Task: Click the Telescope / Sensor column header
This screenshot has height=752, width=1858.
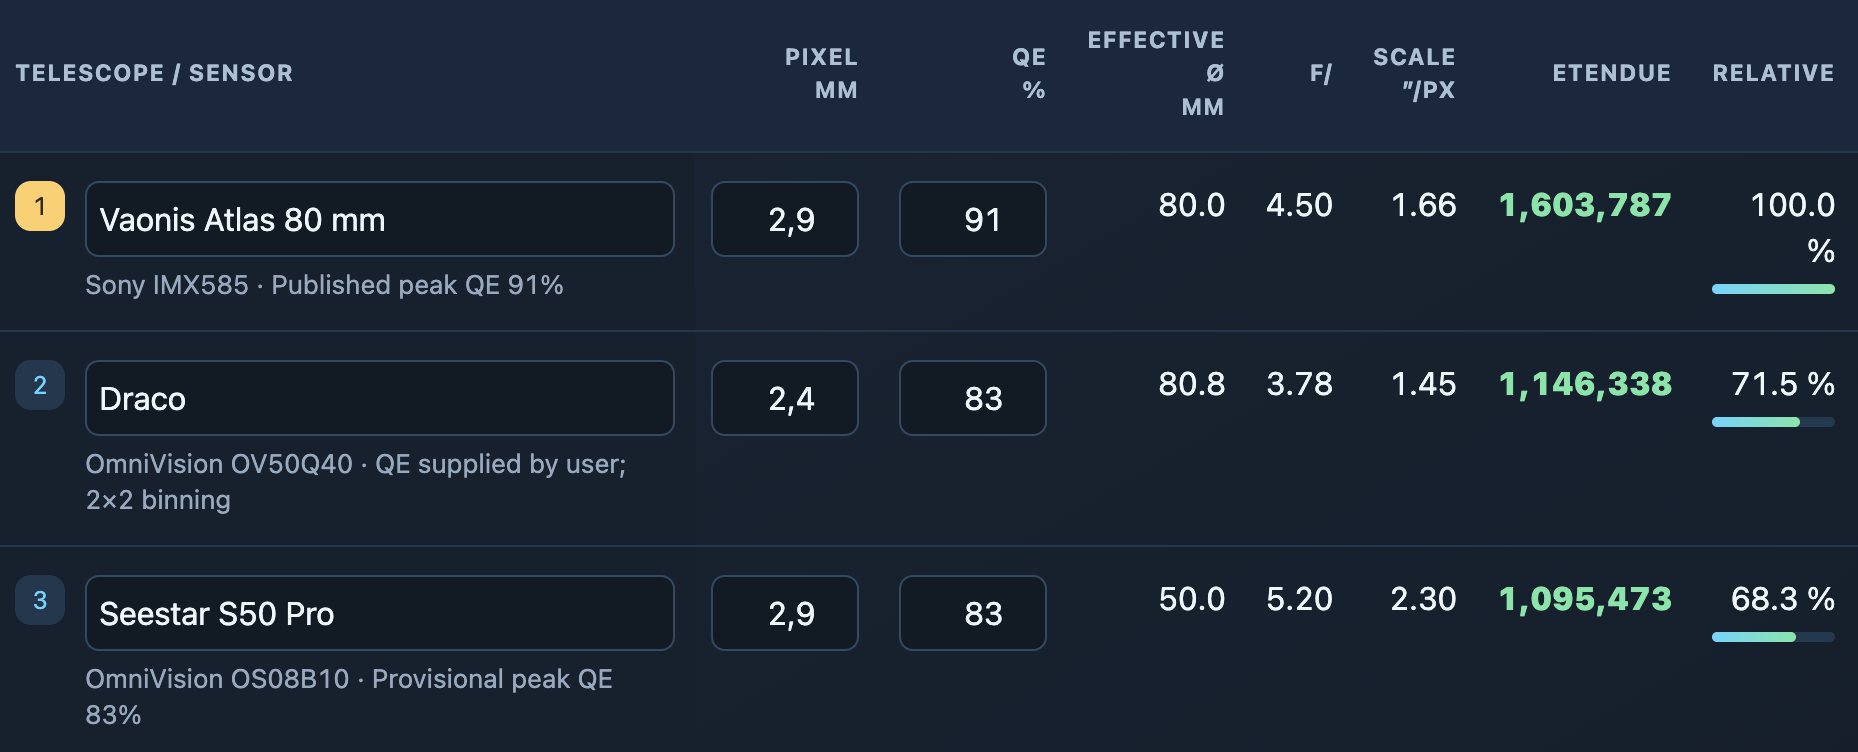Action: 155,73
